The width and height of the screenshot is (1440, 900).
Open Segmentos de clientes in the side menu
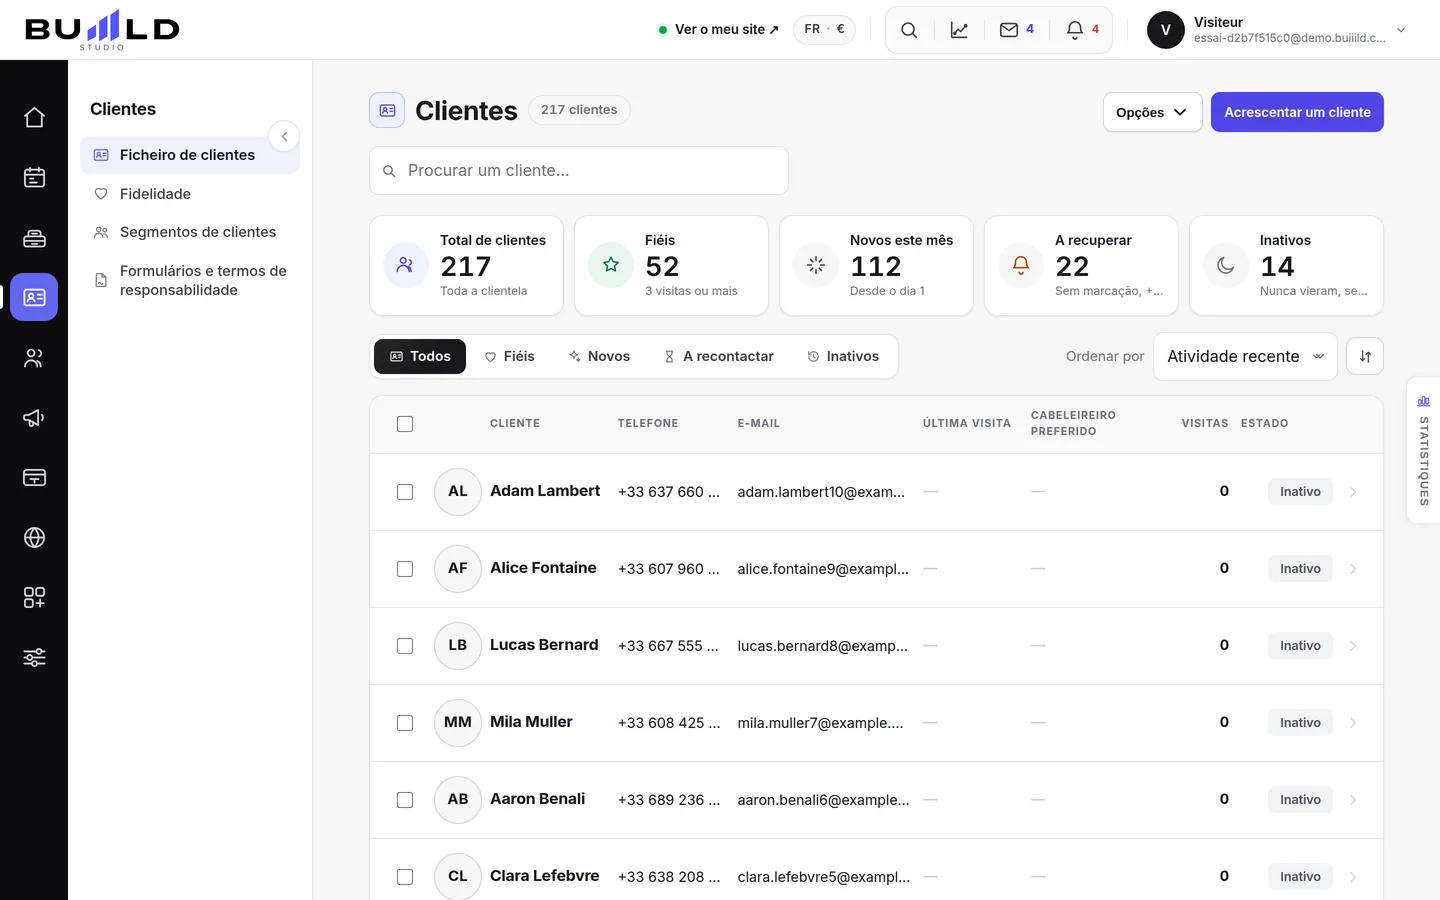coord(190,232)
